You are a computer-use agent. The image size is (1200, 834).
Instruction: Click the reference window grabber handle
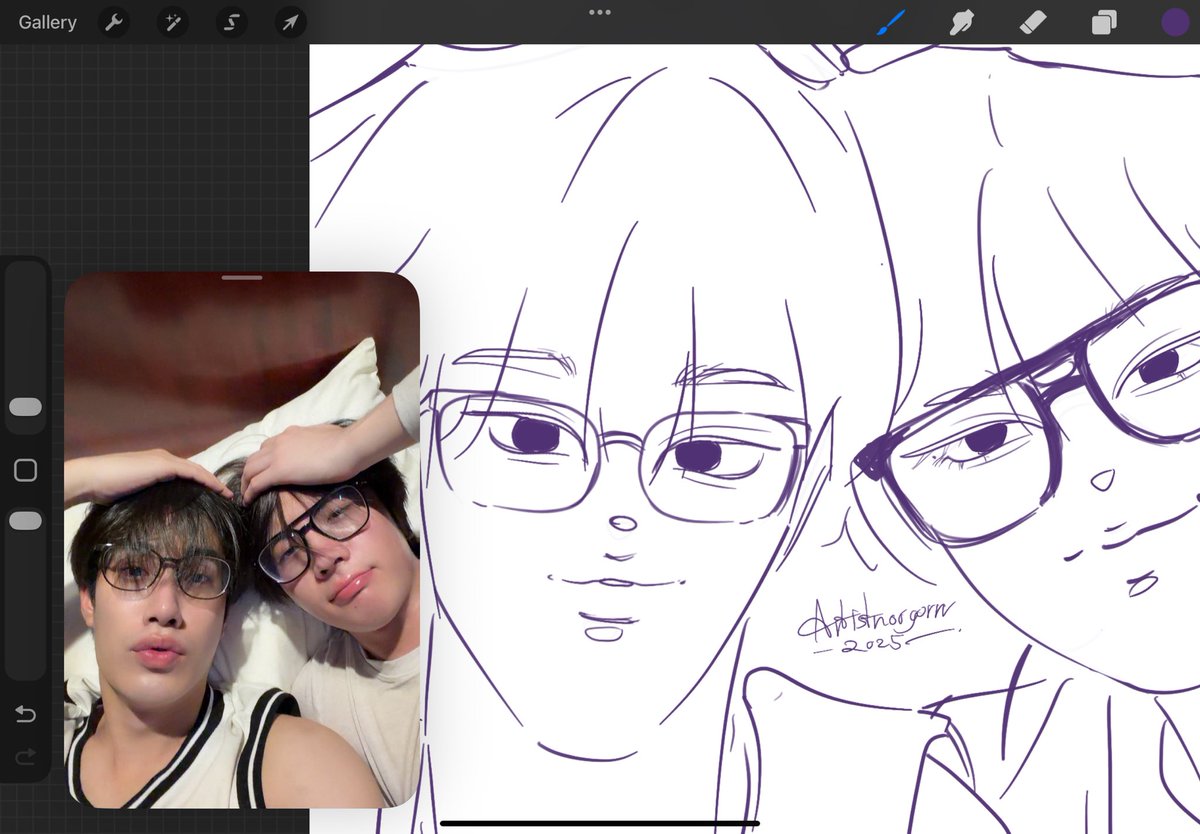click(242, 277)
